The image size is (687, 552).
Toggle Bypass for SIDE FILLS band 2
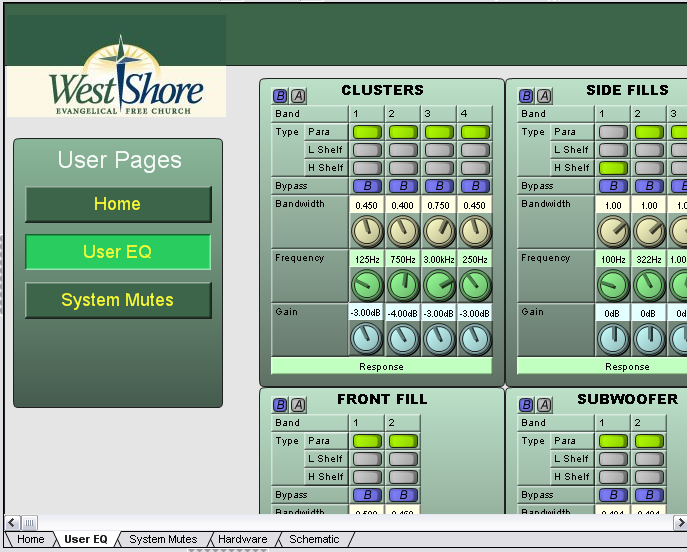(649, 186)
